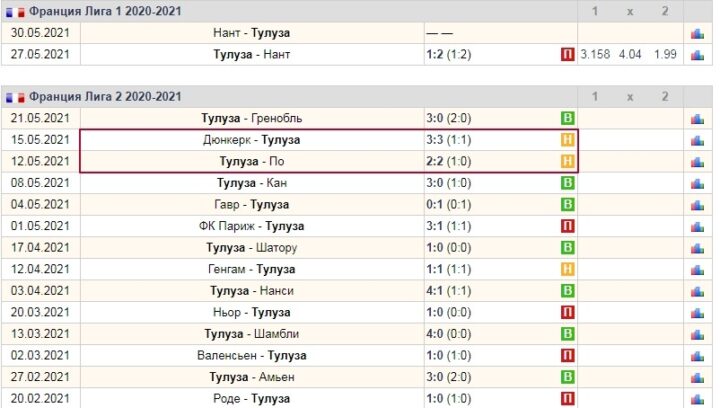Image resolution: width=720 pixels, height=408 pixels.
Task: Open match Нант - Тулуза on 30.05.2021
Action: (252, 33)
